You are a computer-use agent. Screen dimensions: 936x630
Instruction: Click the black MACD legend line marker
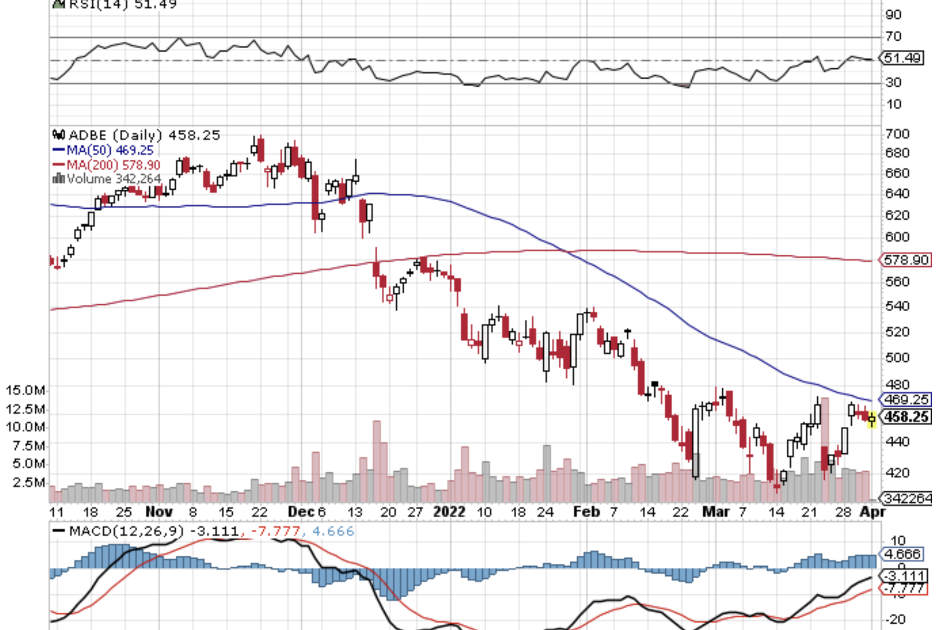59,530
